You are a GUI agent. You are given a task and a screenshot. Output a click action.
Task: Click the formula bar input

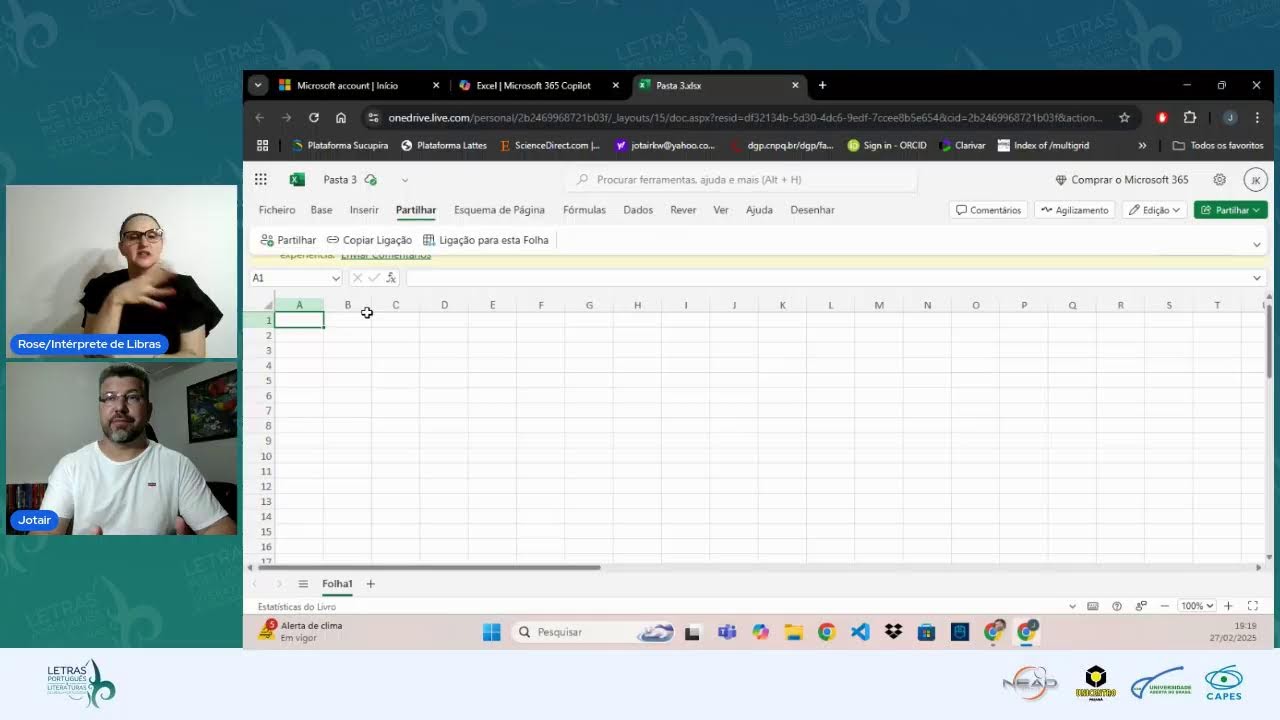[x=827, y=278]
